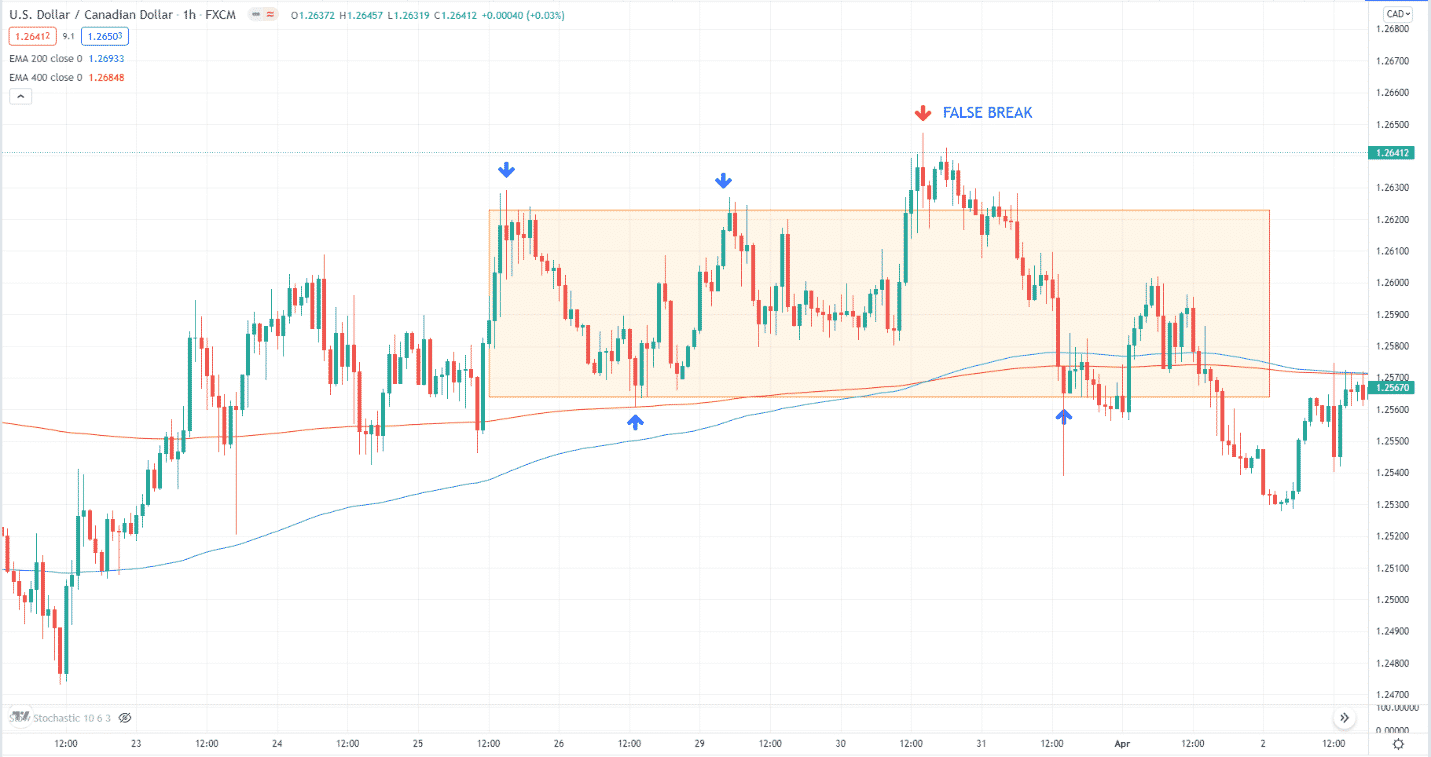Open chart settings with the gear icon
1431x757 pixels.
(1398, 744)
